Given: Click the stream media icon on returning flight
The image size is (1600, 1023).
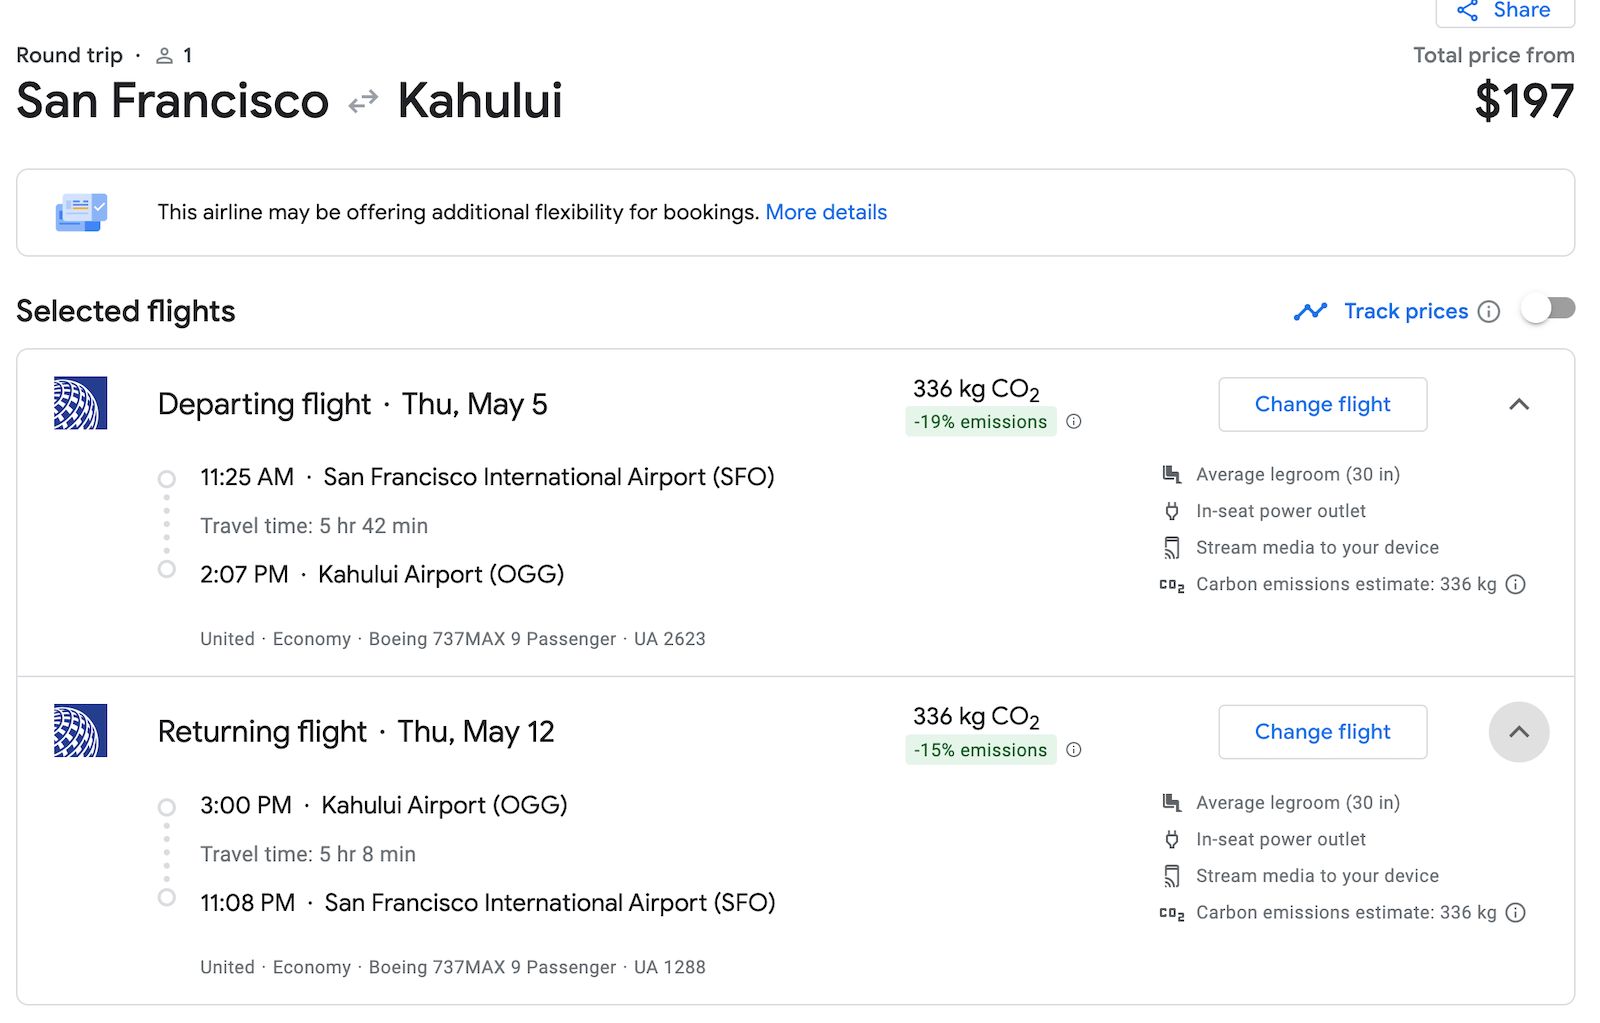Looking at the screenshot, I should [x=1170, y=875].
